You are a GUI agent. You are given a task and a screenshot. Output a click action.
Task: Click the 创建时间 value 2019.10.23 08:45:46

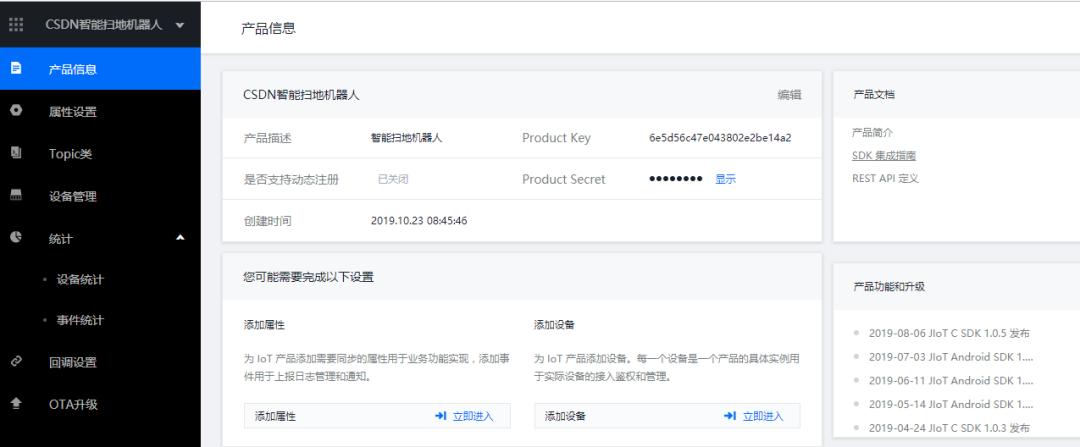coord(419,221)
